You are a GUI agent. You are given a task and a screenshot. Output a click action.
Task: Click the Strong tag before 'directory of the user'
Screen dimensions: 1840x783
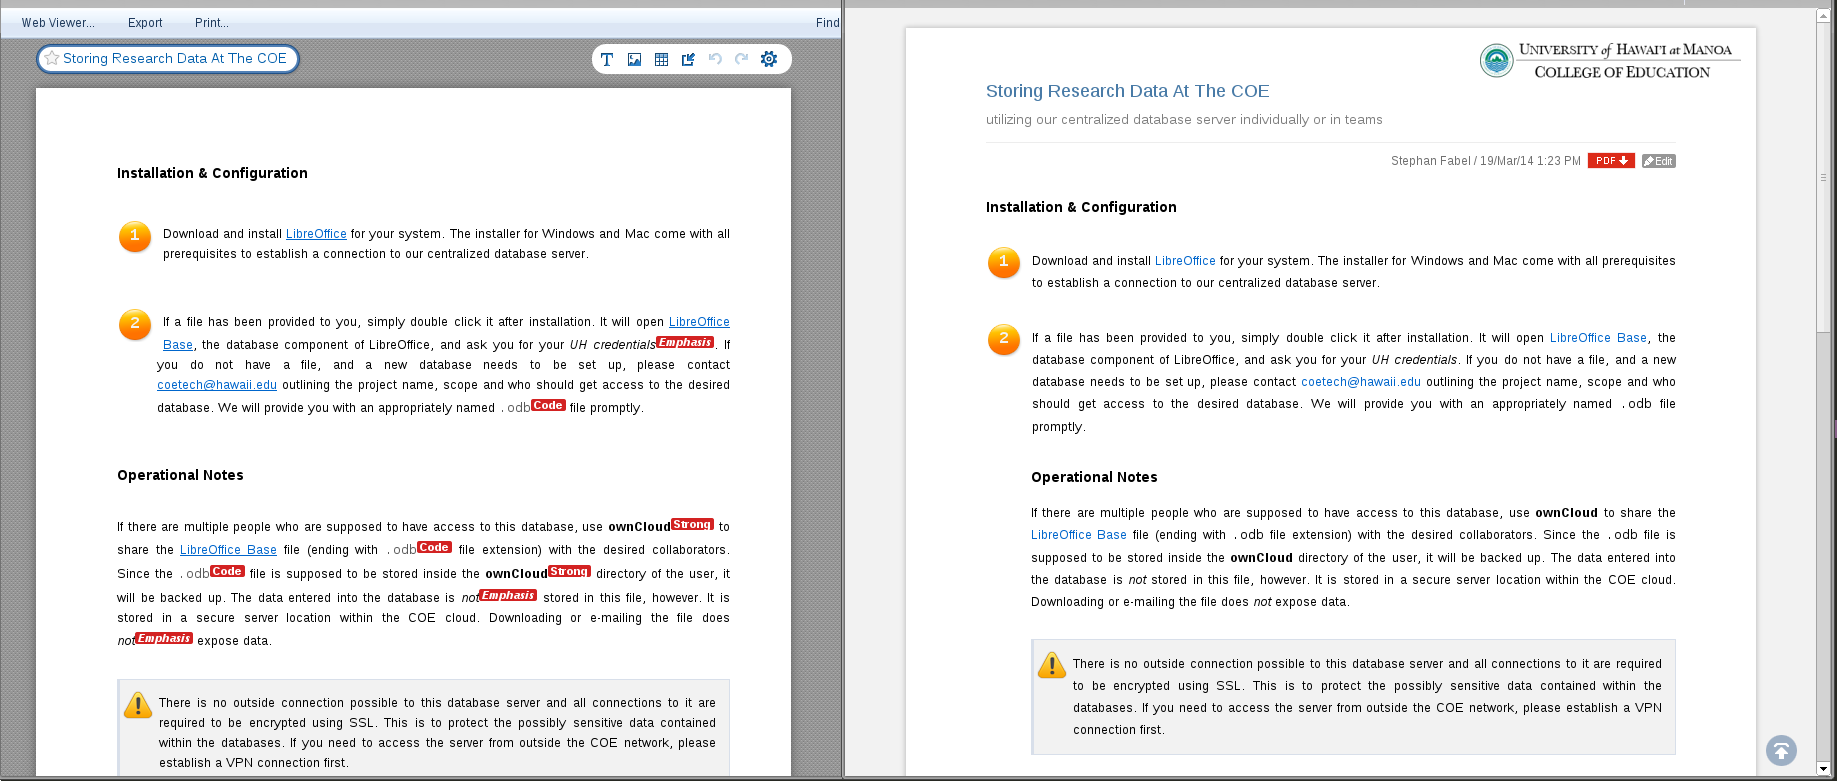569,571
